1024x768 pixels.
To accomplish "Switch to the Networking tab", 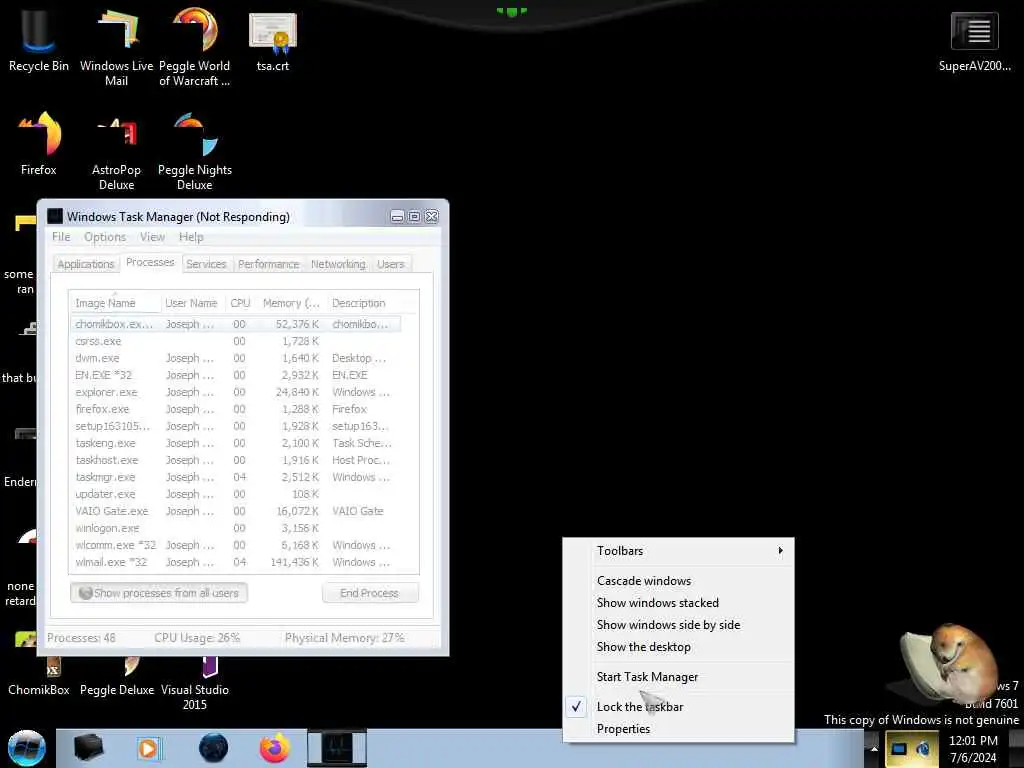I will (338, 264).
